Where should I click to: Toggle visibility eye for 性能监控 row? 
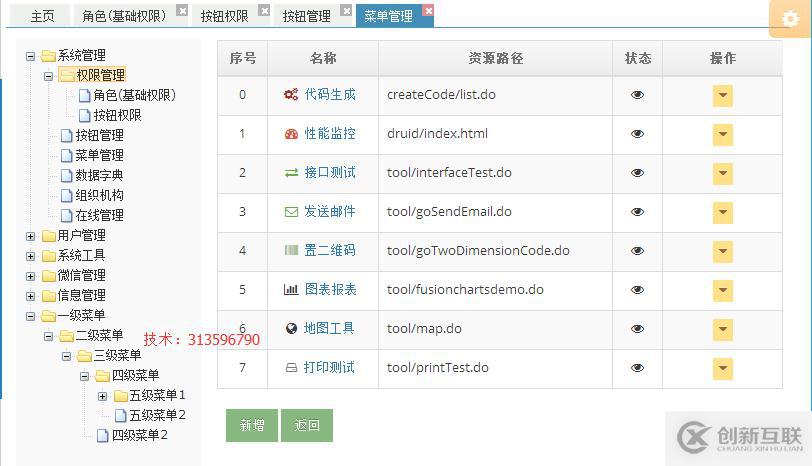637,134
